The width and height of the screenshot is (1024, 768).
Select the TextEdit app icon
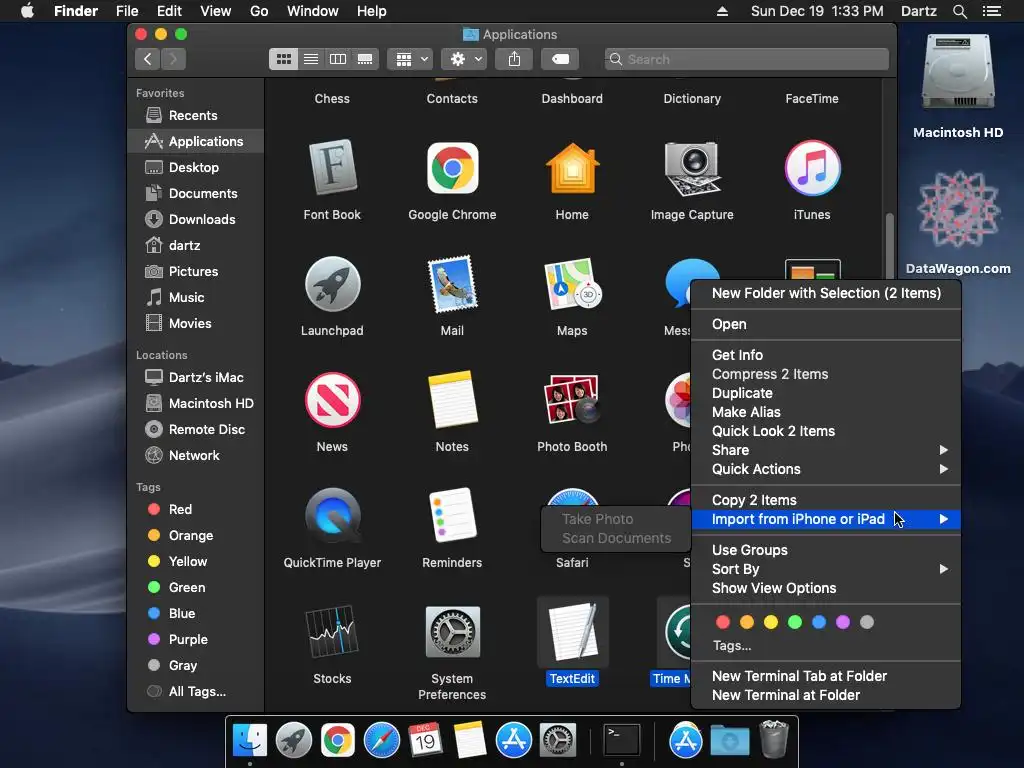coord(572,632)
